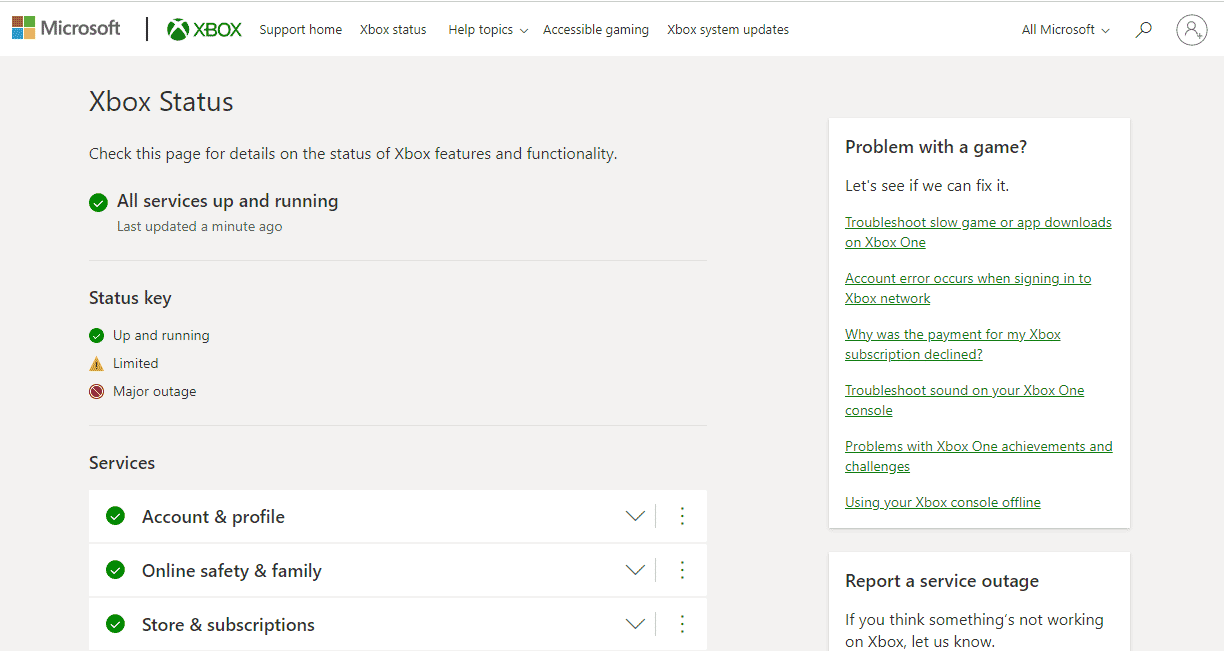The height and width of the screenshot is (651, 1224).
Task: Open Accessible gaming in the nav bar
Action: [596, 30]
